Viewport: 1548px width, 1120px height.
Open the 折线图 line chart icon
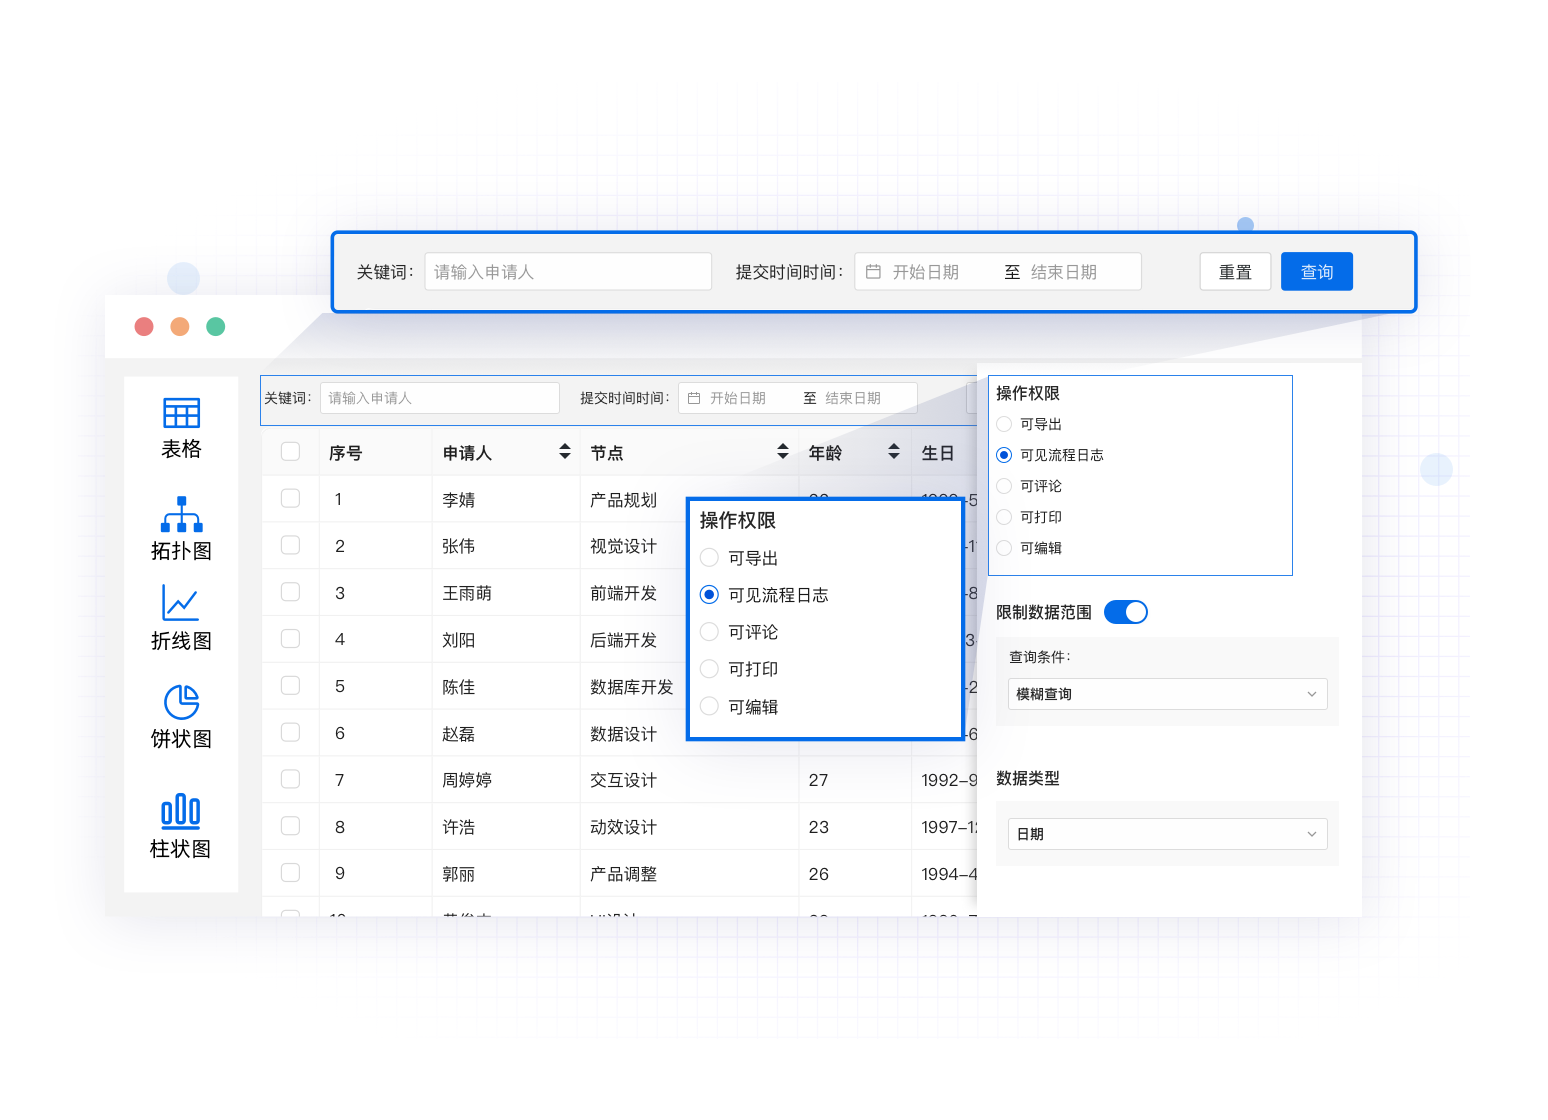181,603
